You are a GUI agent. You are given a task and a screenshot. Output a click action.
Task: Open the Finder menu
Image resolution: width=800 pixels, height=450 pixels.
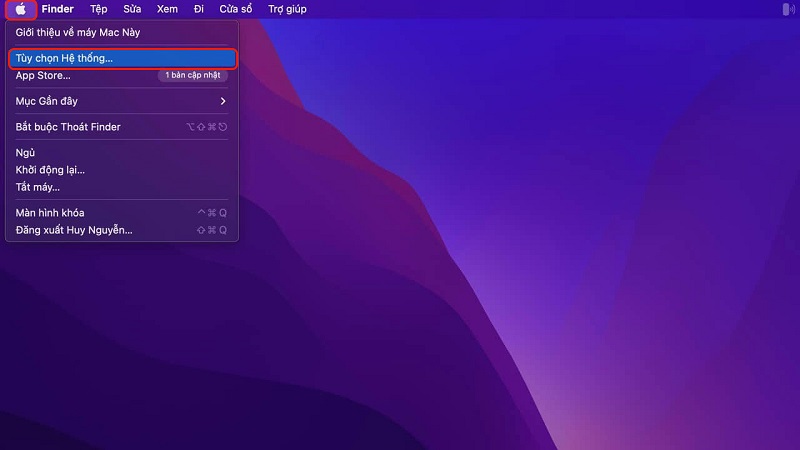[x=57, y=9]
